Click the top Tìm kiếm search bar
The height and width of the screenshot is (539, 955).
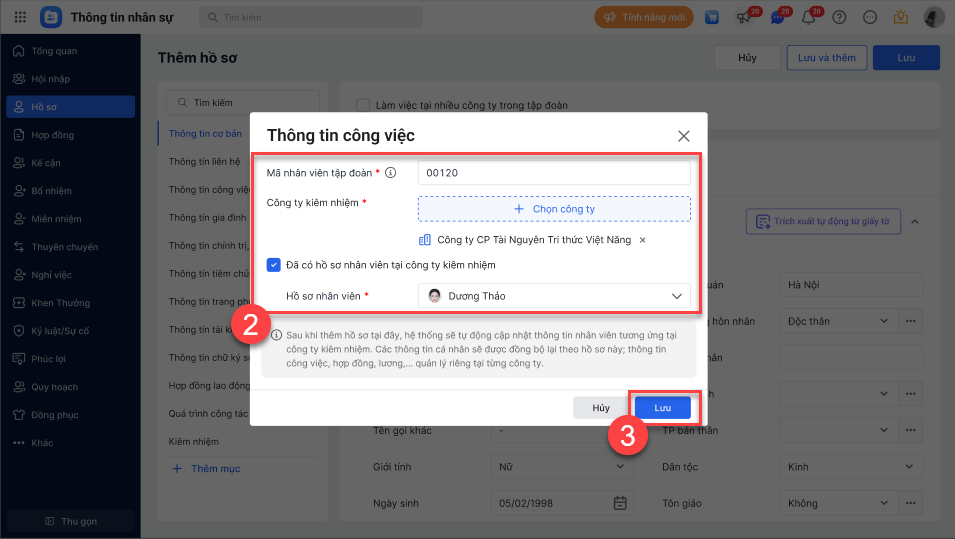pyautogui.click(x=311, y=17)
